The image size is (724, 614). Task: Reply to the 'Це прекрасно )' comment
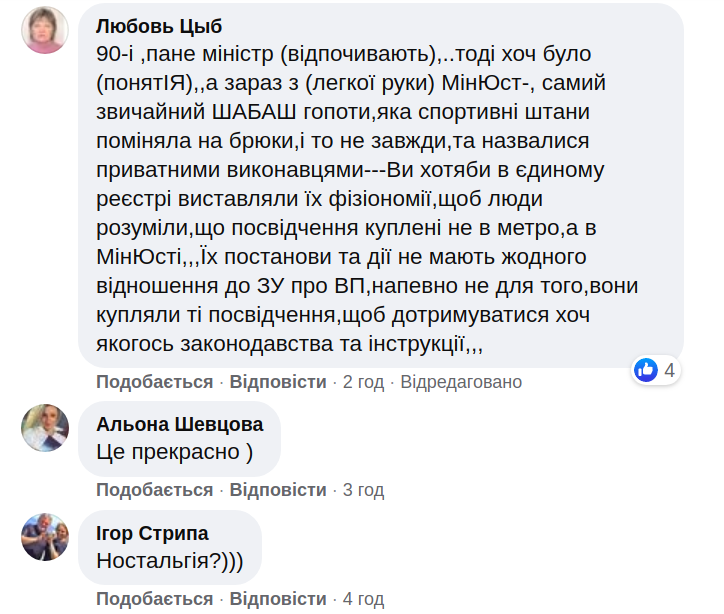point(278,490)
